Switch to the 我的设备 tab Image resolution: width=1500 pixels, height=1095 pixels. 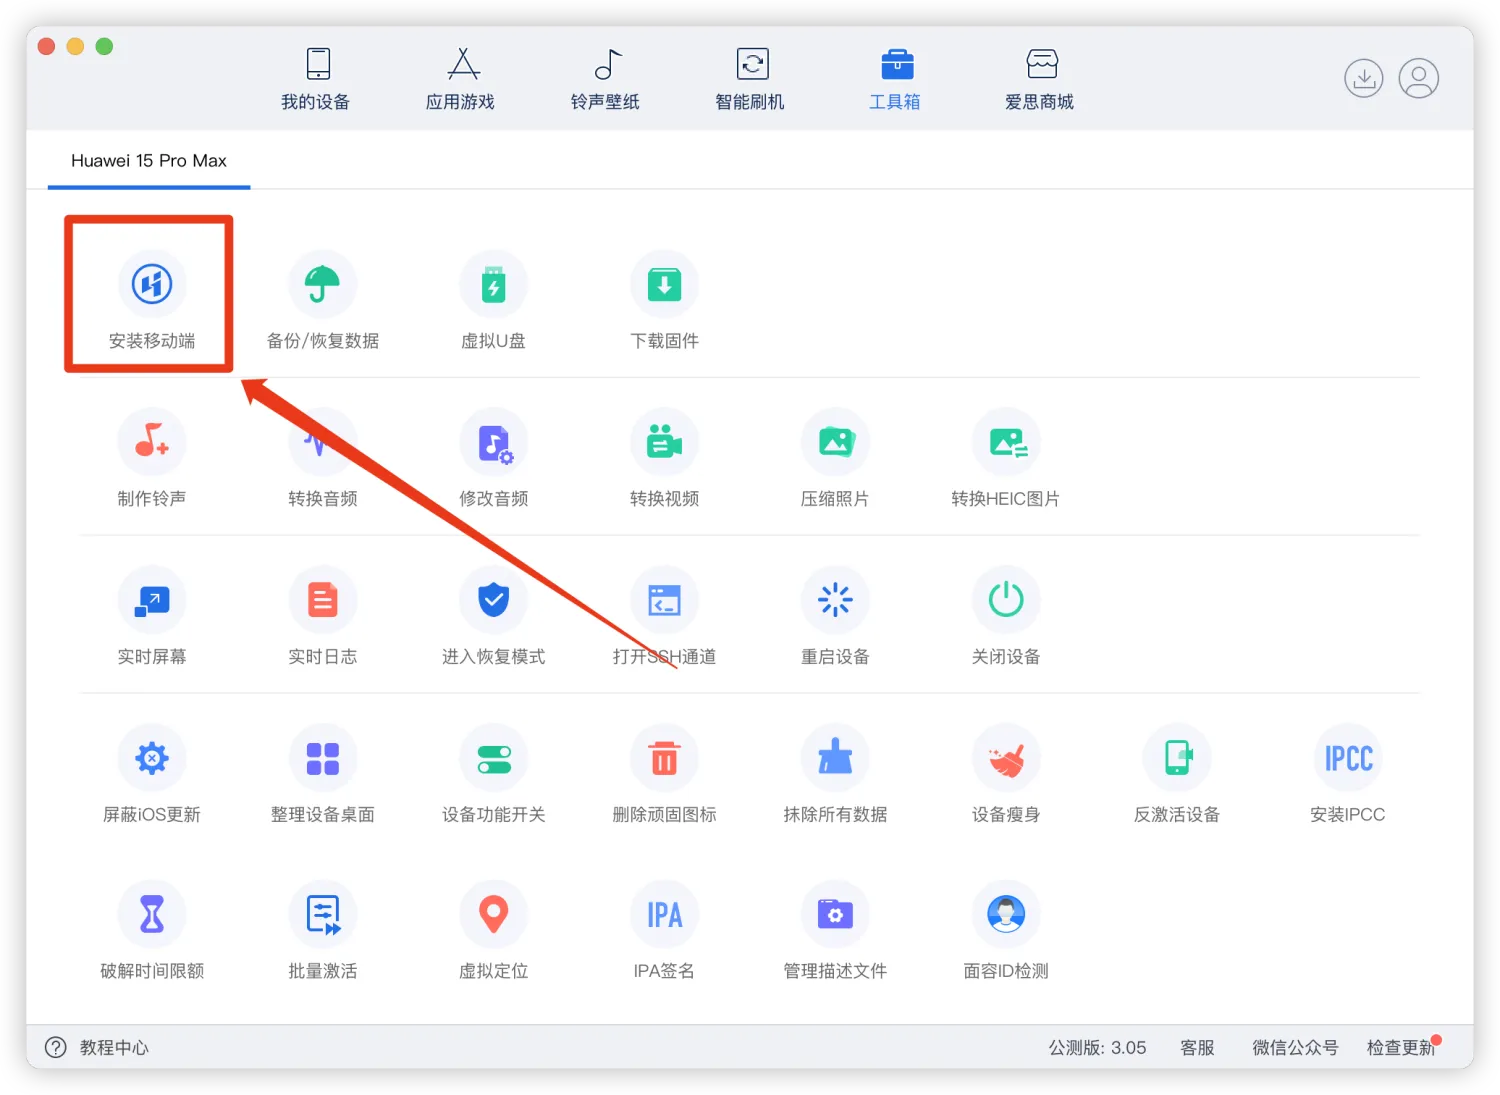point(316,78)
